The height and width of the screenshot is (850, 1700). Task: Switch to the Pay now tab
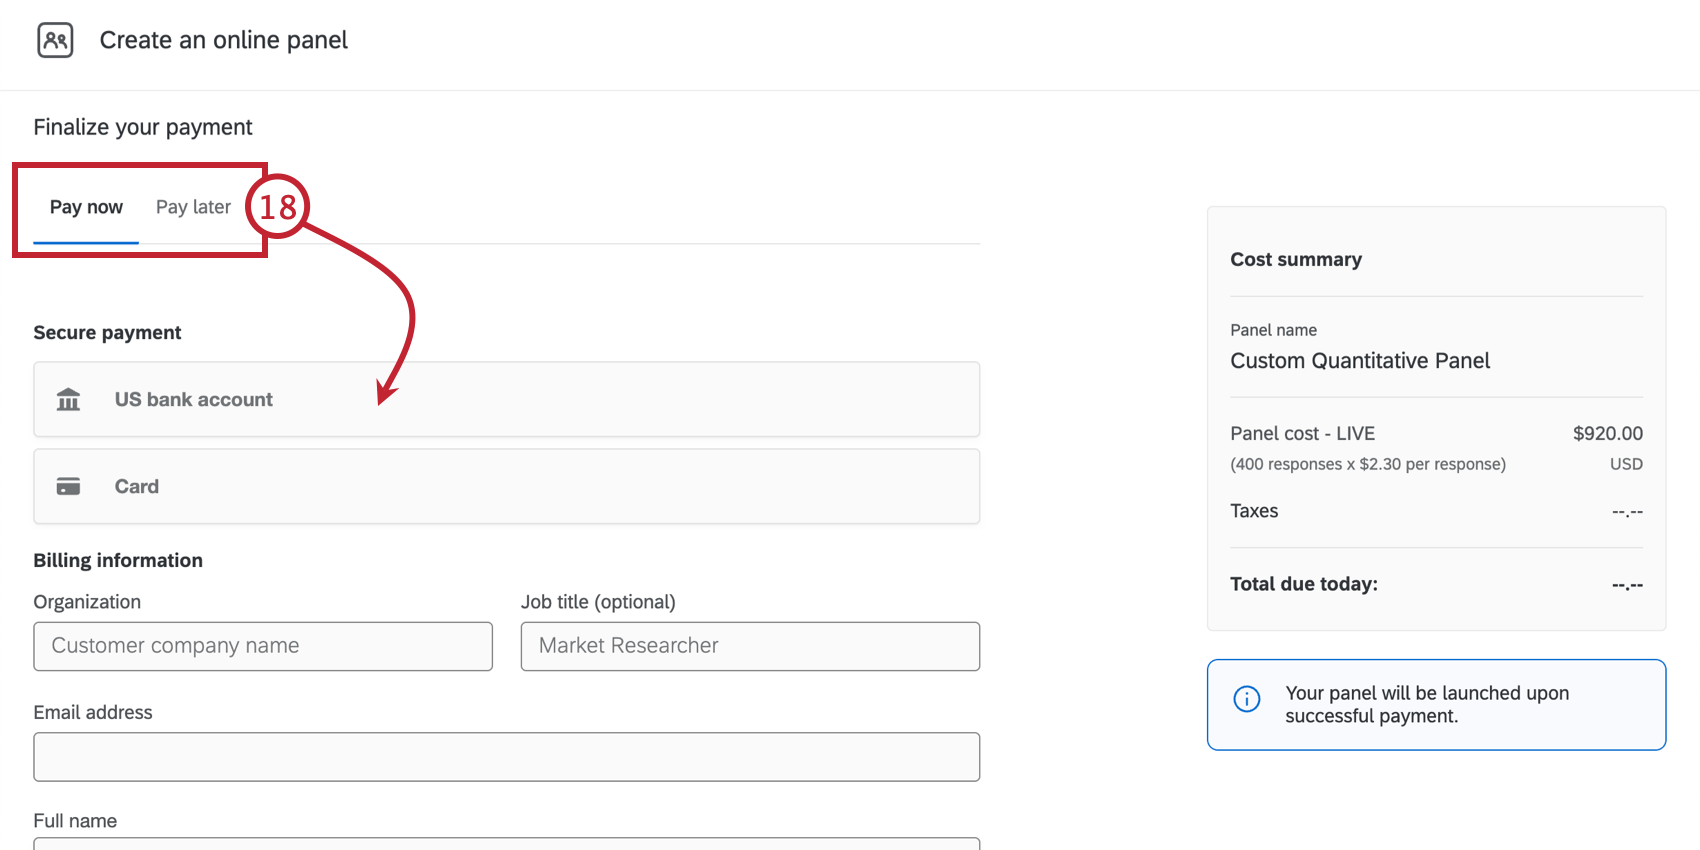[86, 207]
